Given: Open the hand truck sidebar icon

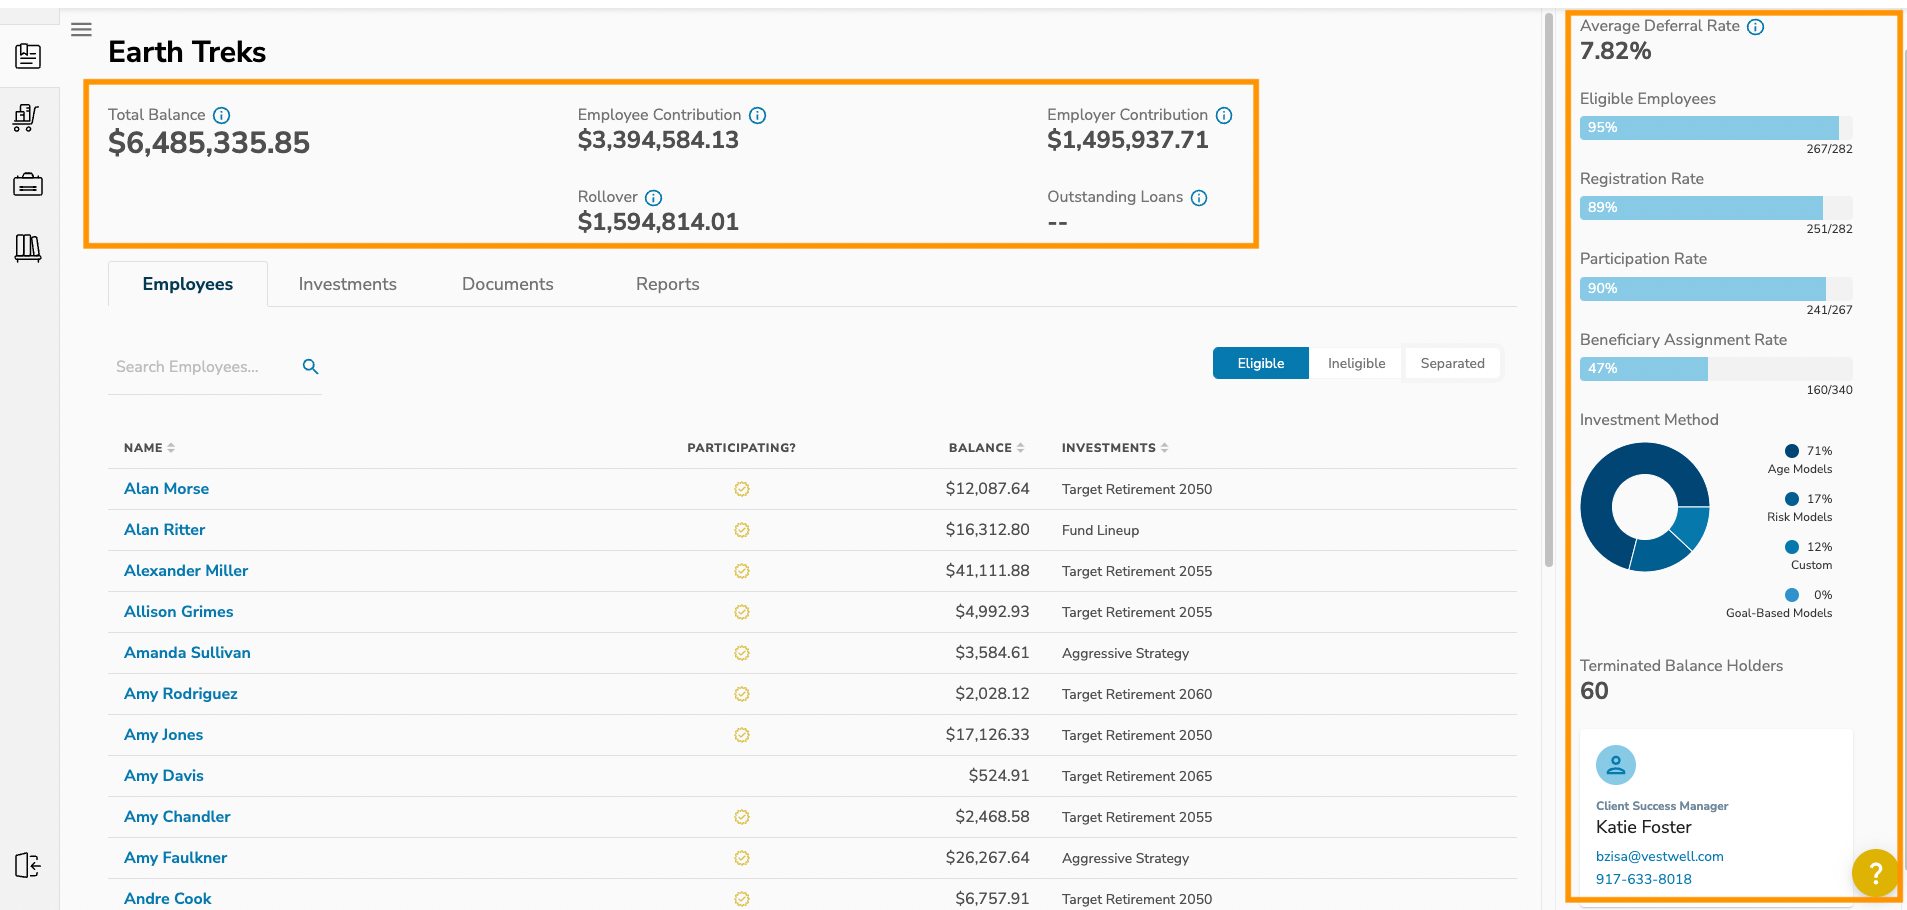Looking at the screenshot, I should (27, 118).
